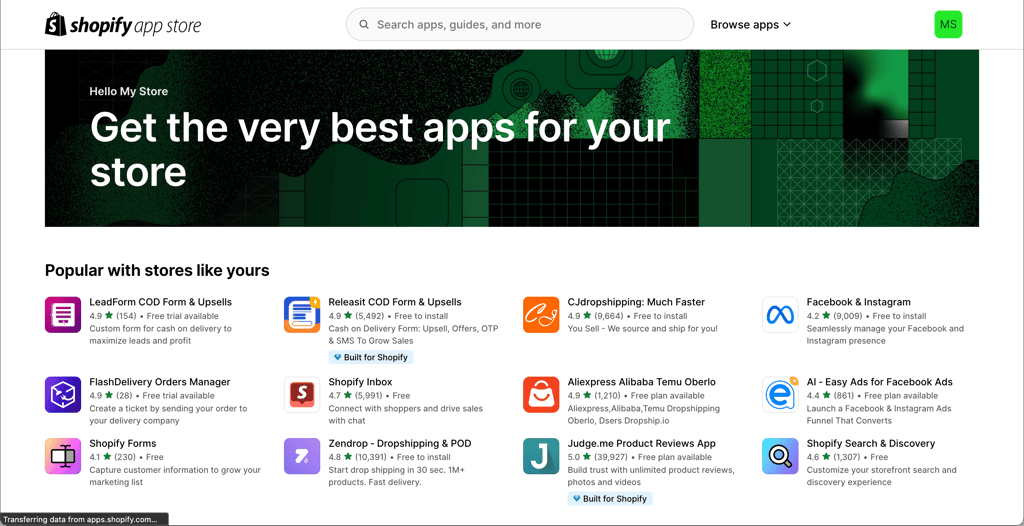The image size is (1024, 526).
Task: Expand the Browse apps dropdown
Action: [x=750, y=25]
